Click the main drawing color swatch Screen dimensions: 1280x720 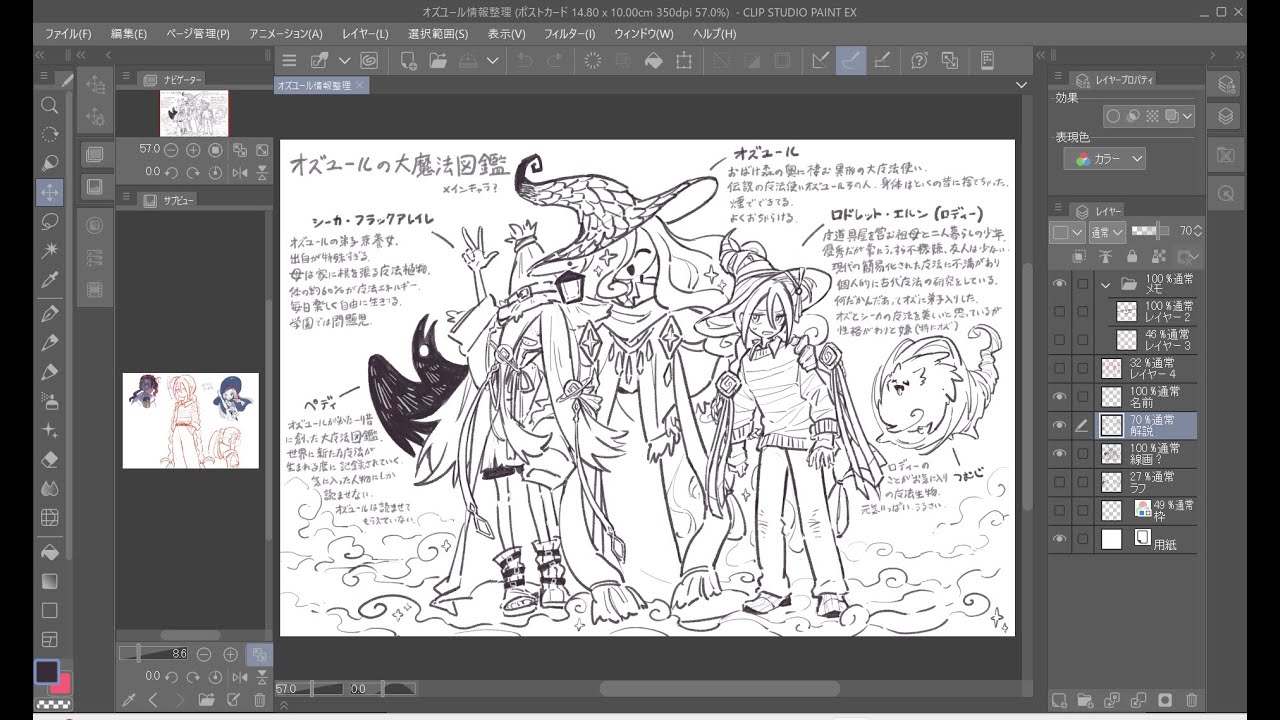[x=46, y=672]
